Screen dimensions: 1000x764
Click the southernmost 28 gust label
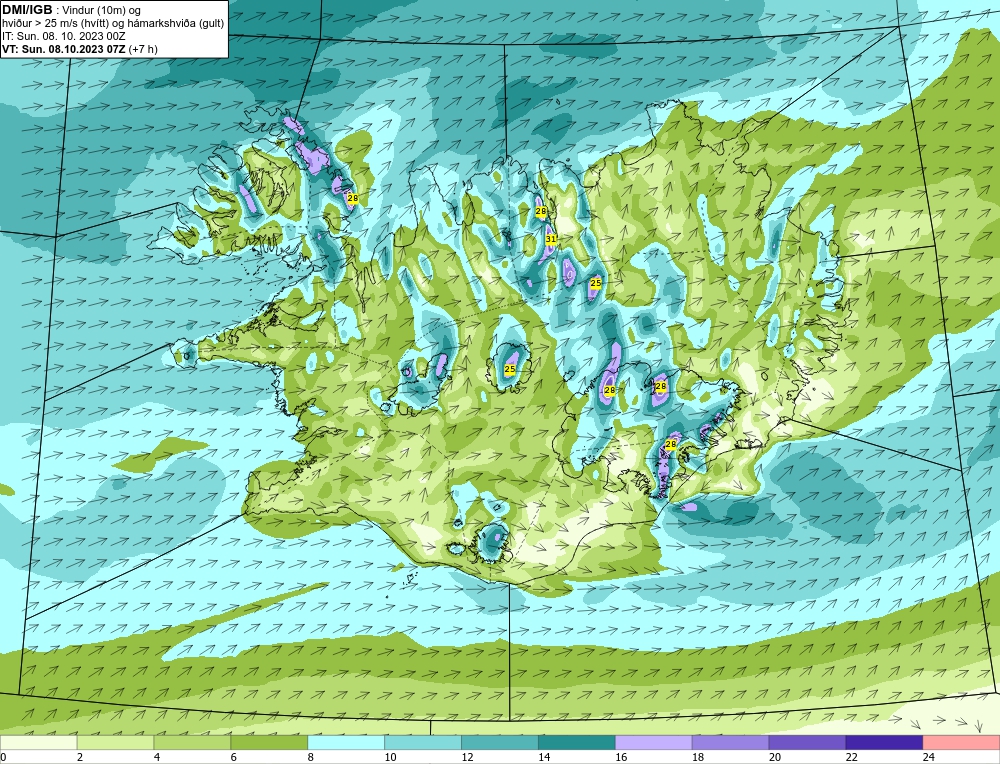click(671, 444)
